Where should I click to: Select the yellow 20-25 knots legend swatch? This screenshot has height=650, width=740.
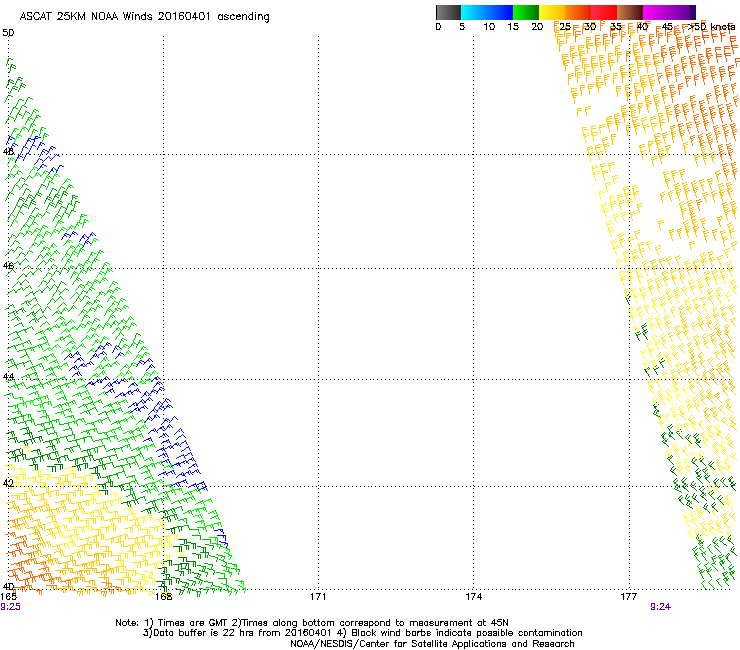[552, 12]
